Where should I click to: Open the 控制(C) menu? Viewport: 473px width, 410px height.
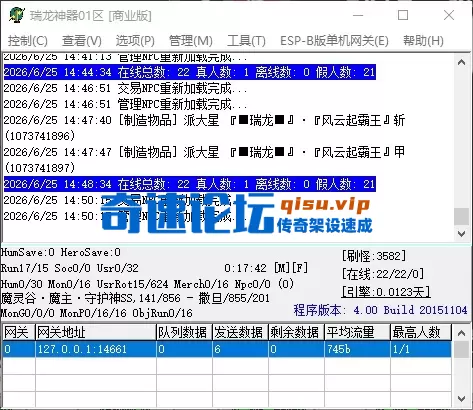tap(28, 41)
